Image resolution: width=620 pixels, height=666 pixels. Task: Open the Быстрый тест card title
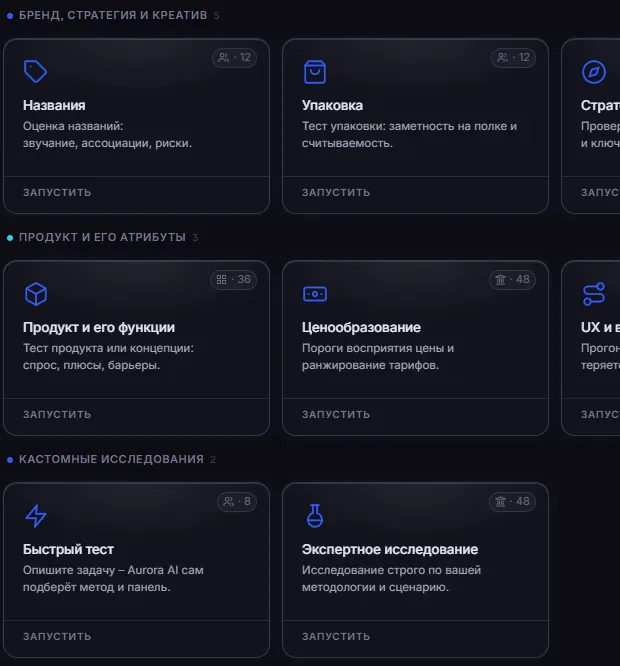pyautogui.click(x=68, y=549)
